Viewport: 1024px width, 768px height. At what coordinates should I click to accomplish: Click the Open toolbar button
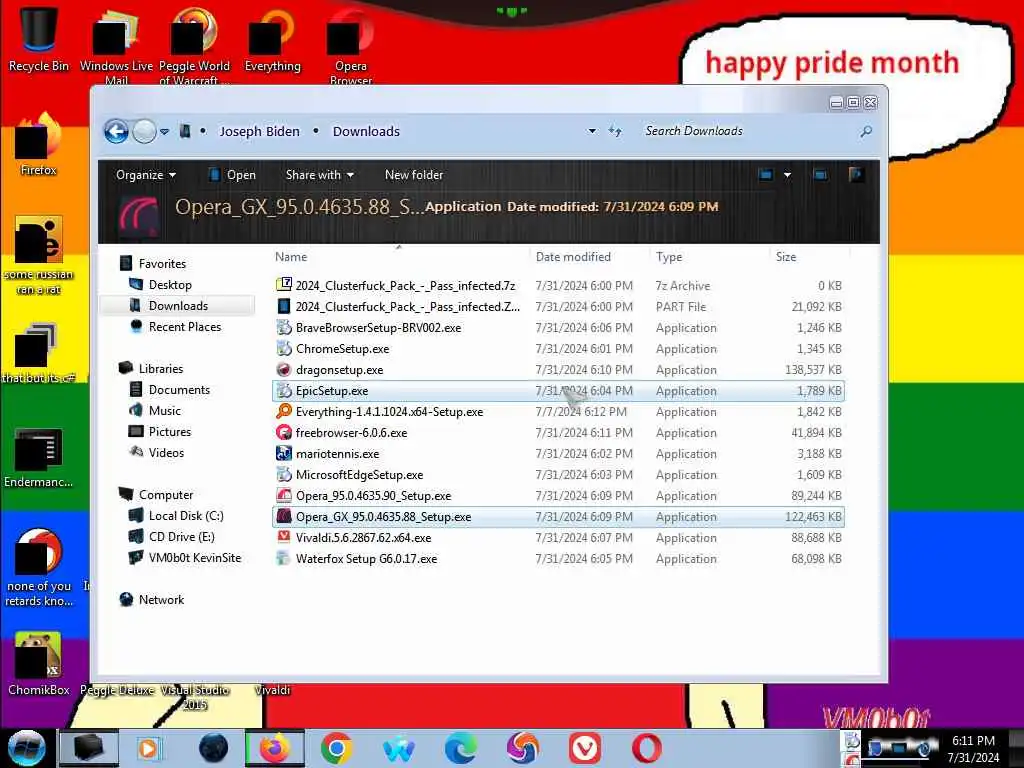[x=232, y=175]
